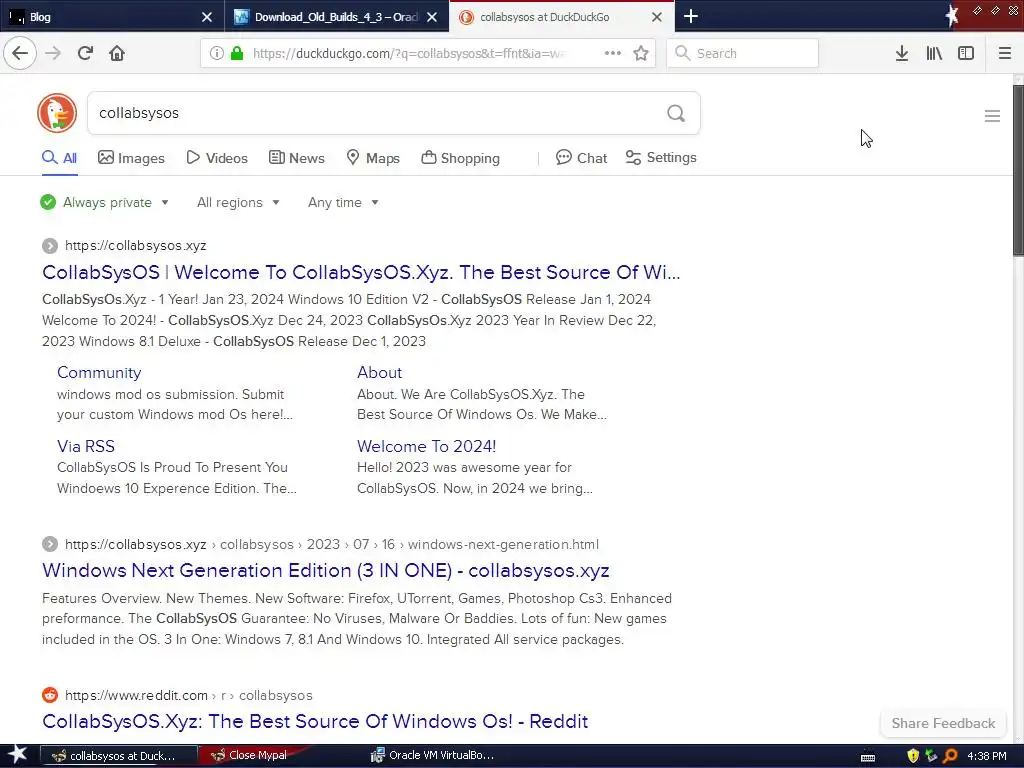Open the keyboard tray icon

click(x=868, y=757)
